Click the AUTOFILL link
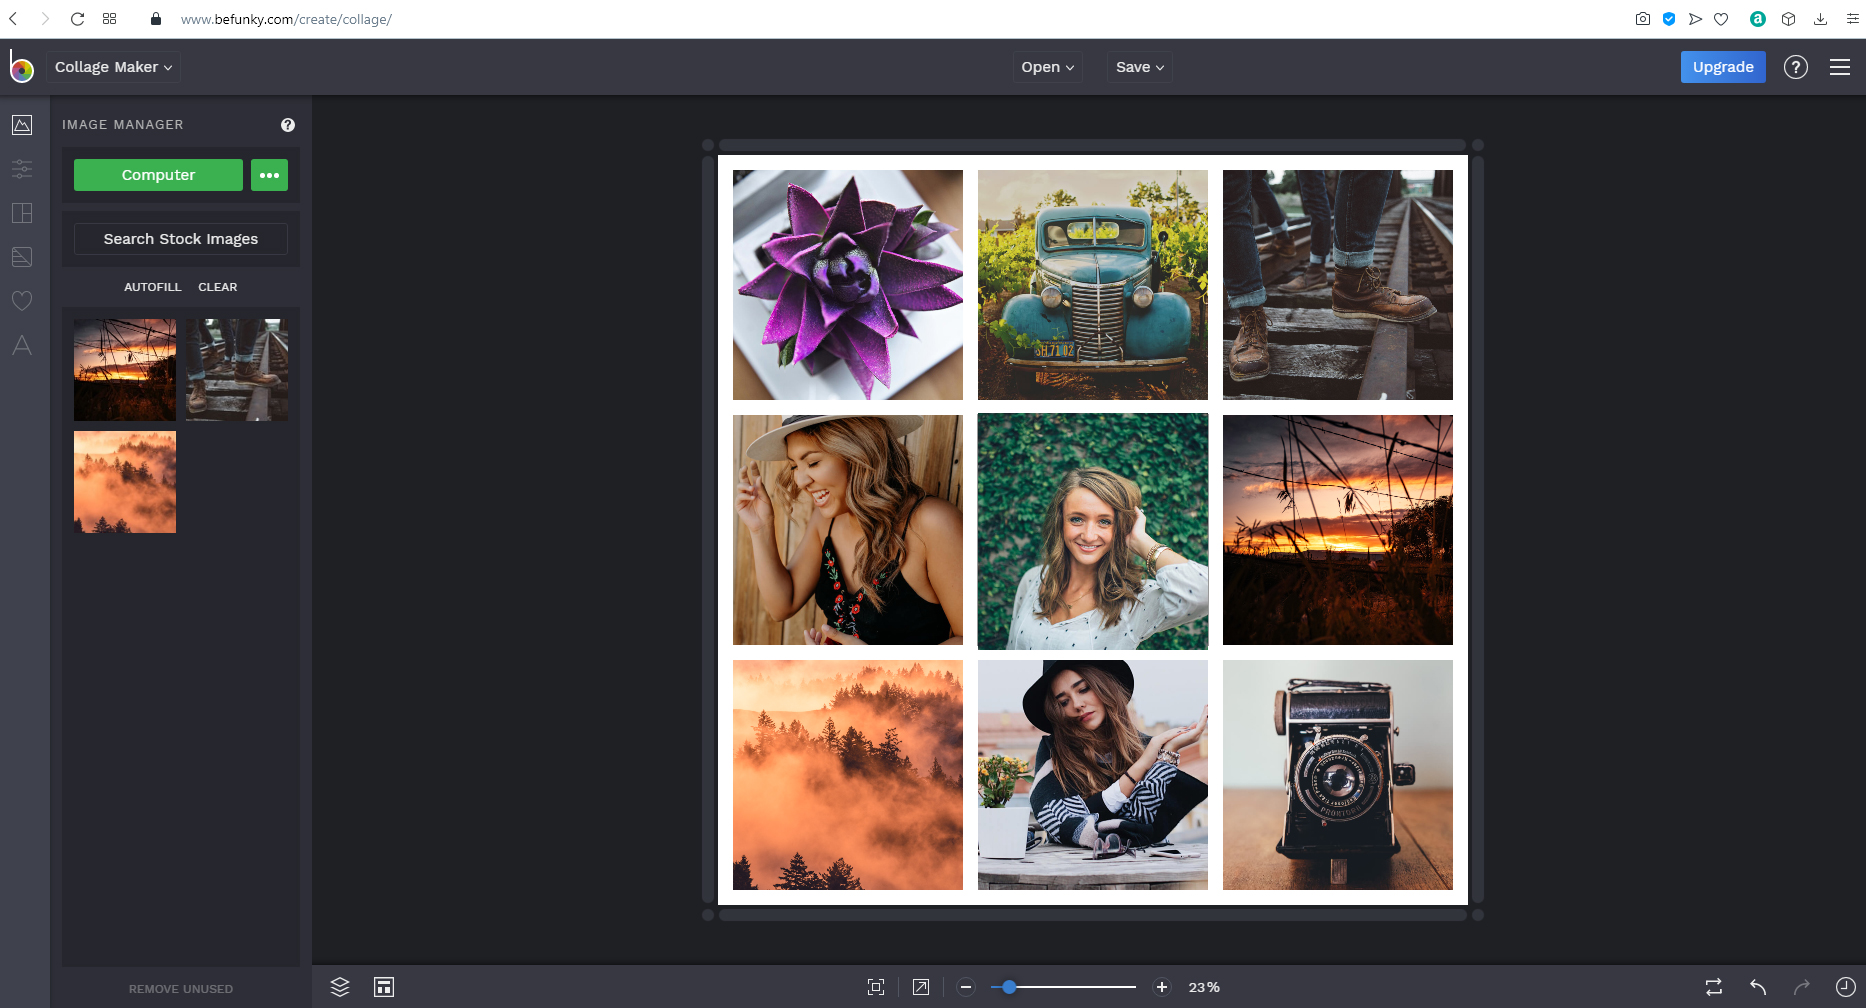The height and width of the screenshot is (1008, 1866). (x=153, y=287)
